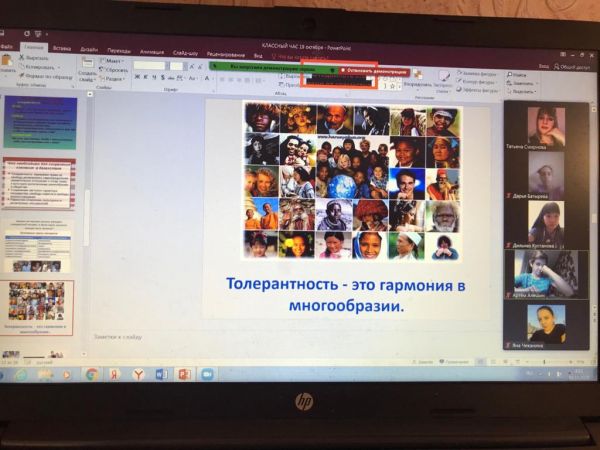The image size is (600, 450).
Task: Click the Italic formatting button
Action: coord(146,76)
